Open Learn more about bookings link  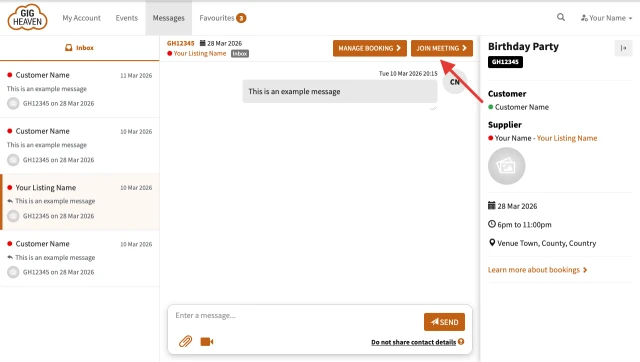pyautogui.click(x=537, y=270)
